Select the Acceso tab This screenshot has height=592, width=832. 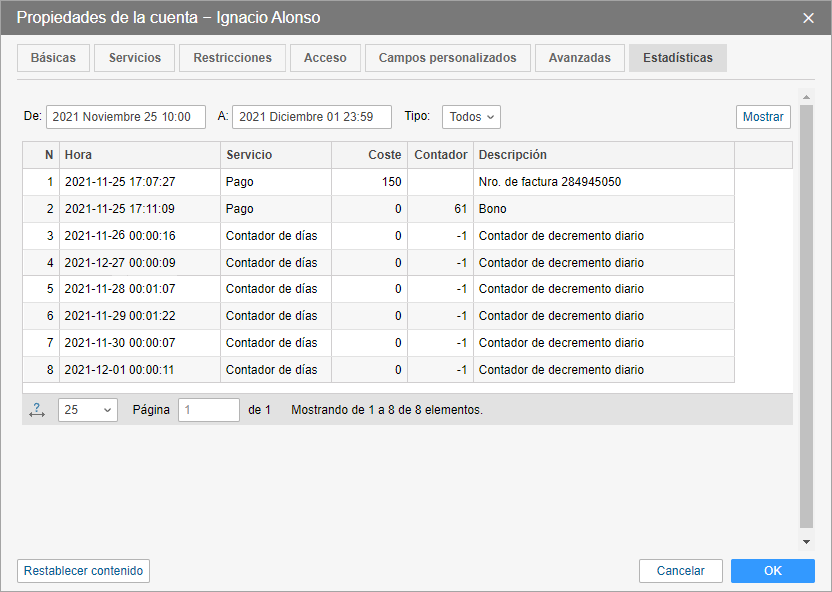(x=325, y=58)
